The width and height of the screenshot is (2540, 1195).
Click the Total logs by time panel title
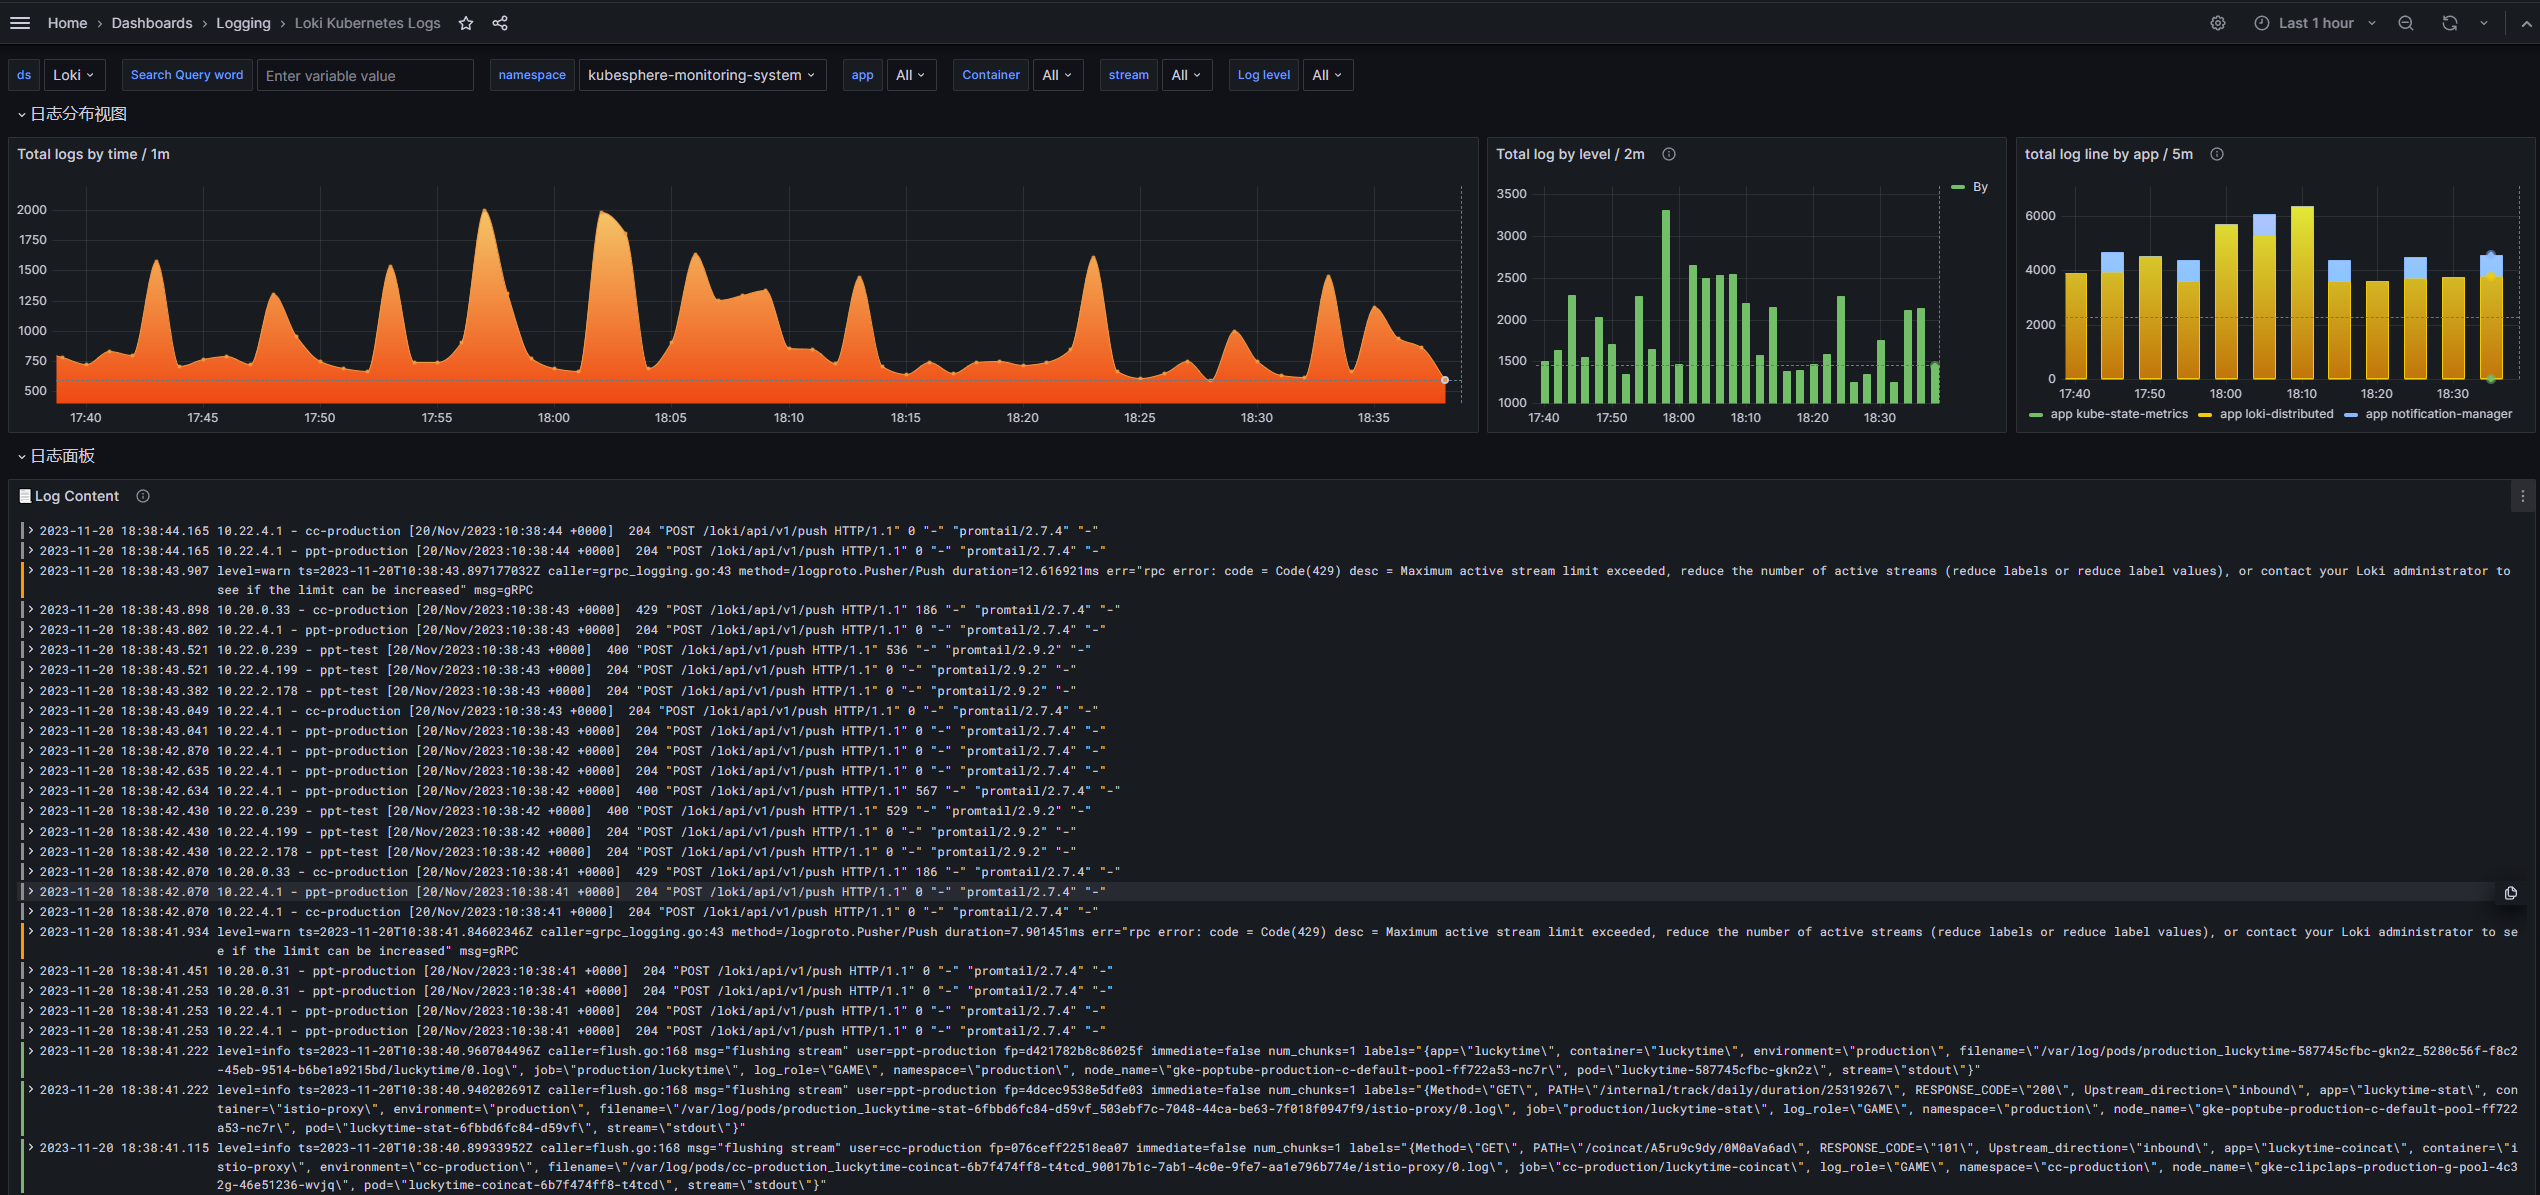pos(93,154)
